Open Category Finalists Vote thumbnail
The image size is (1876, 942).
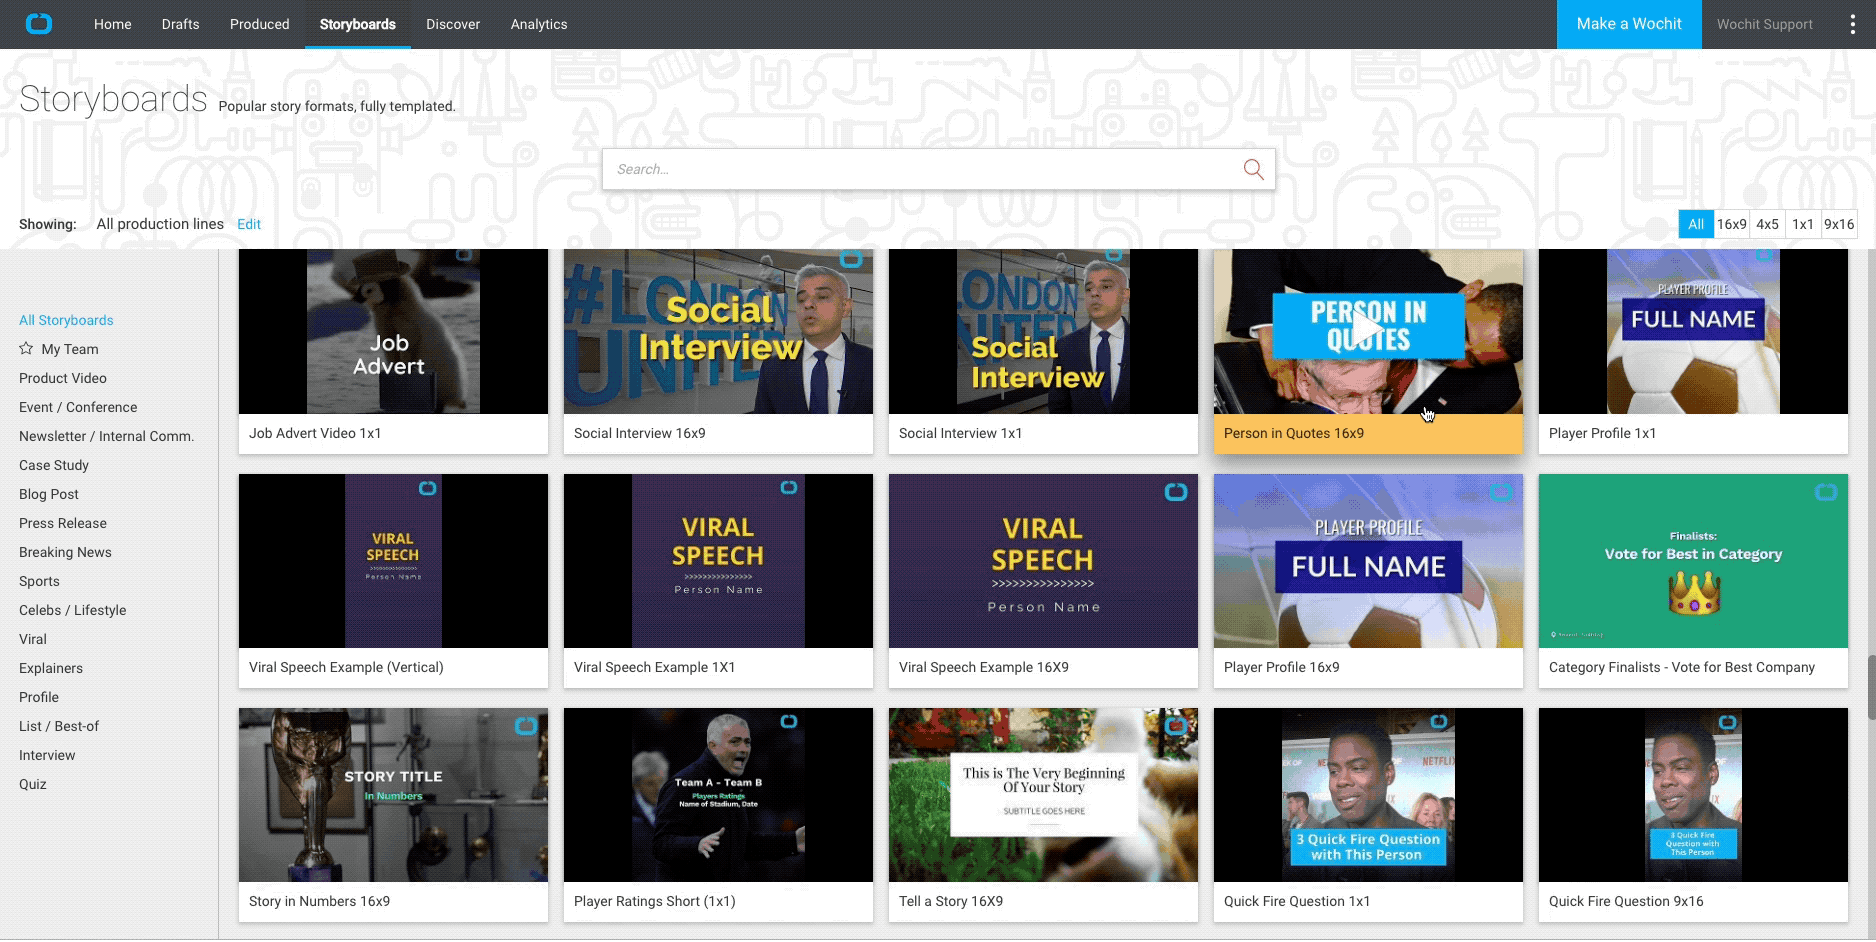tap(1693, 561)
